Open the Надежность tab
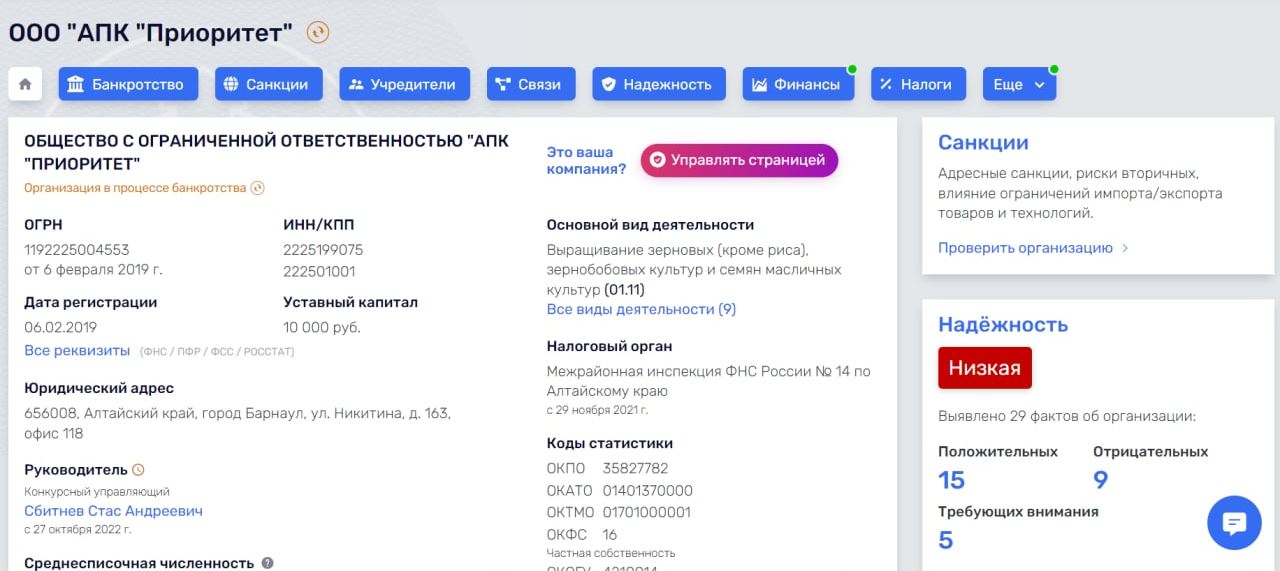Screen dimensions: 1280x571 659,84
